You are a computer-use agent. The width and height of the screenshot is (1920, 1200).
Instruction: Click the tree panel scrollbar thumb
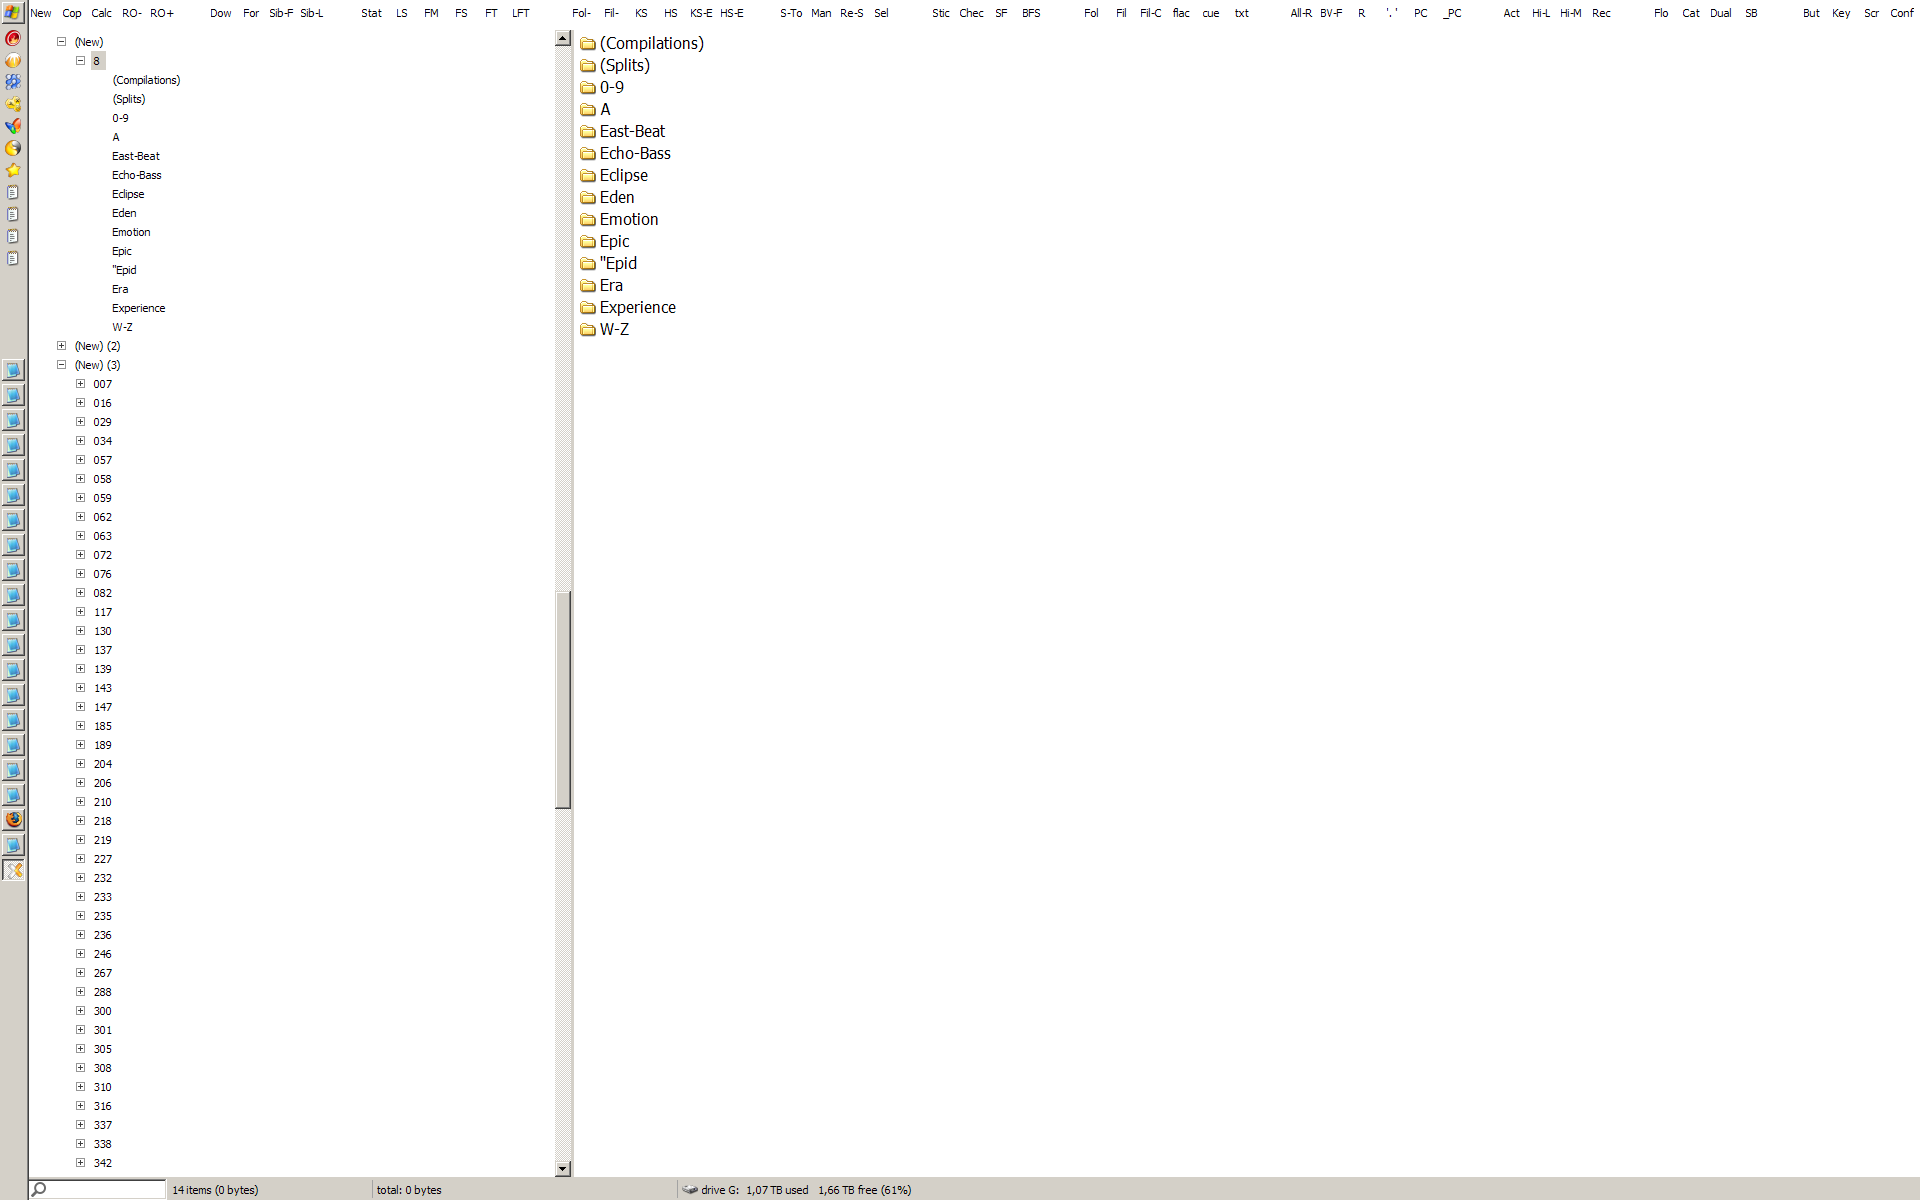(563, 700)
